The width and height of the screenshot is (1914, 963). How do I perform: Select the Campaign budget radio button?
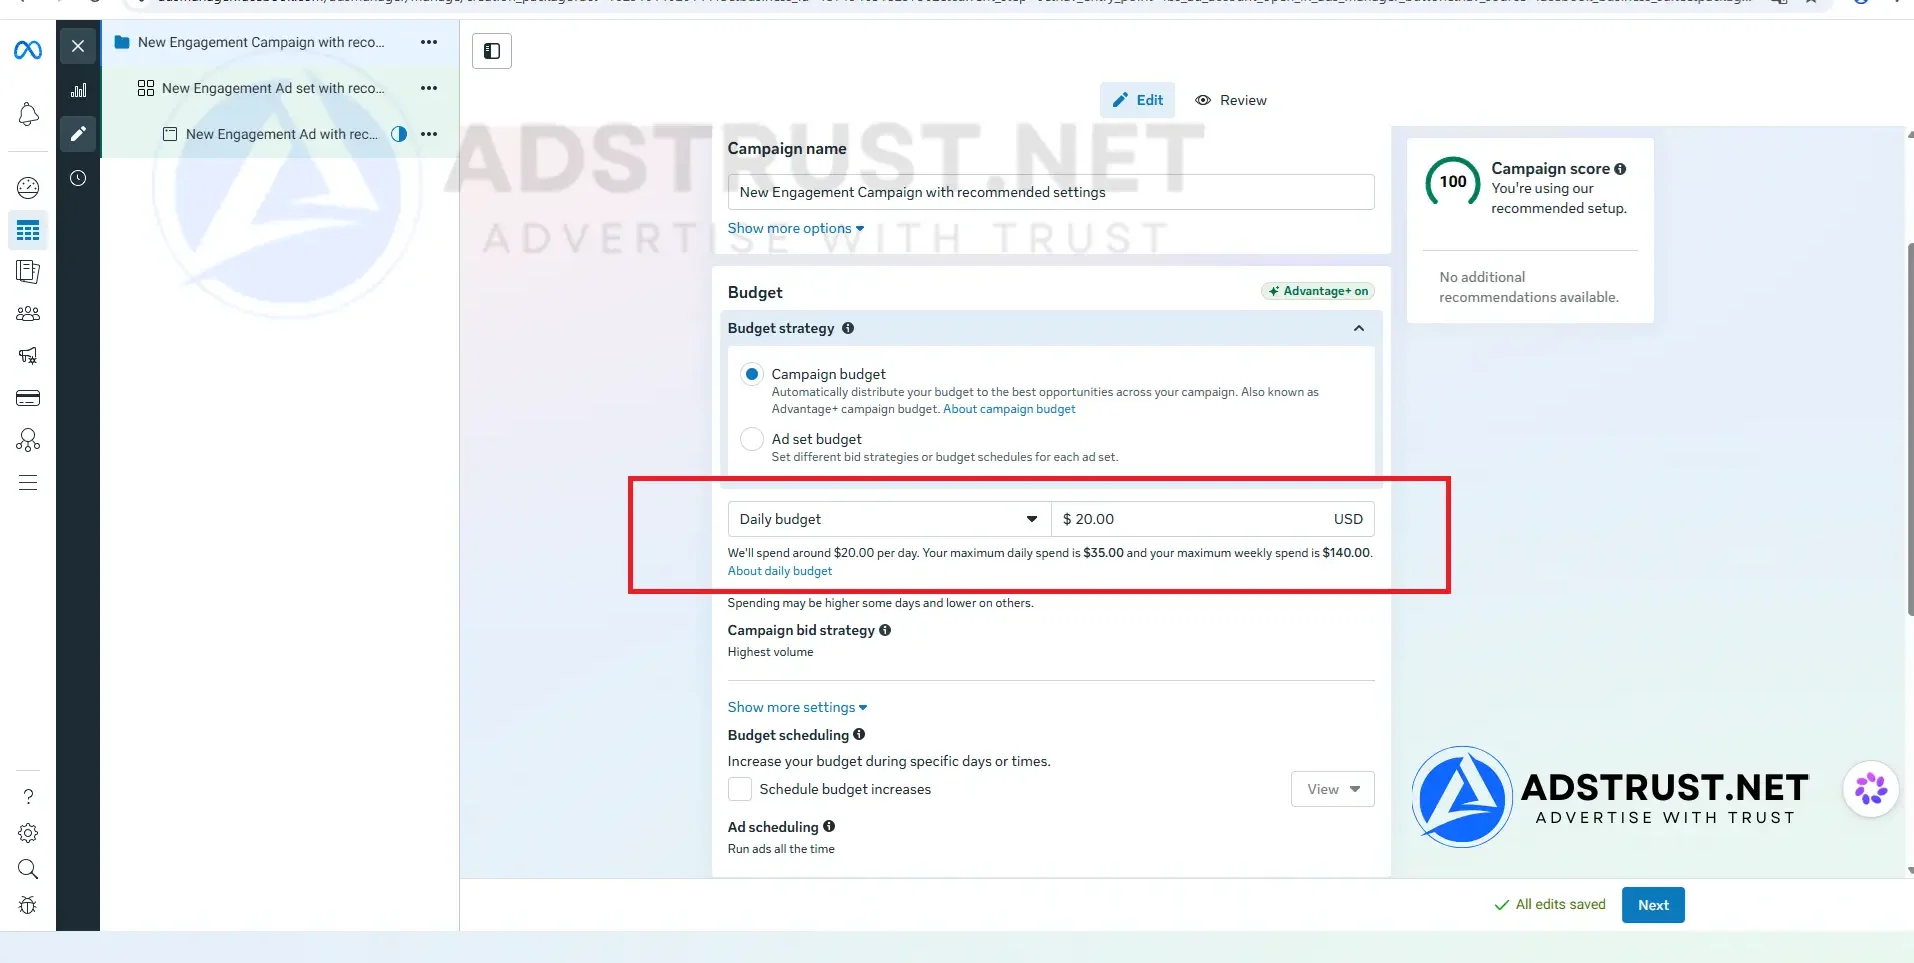[752, 374]
